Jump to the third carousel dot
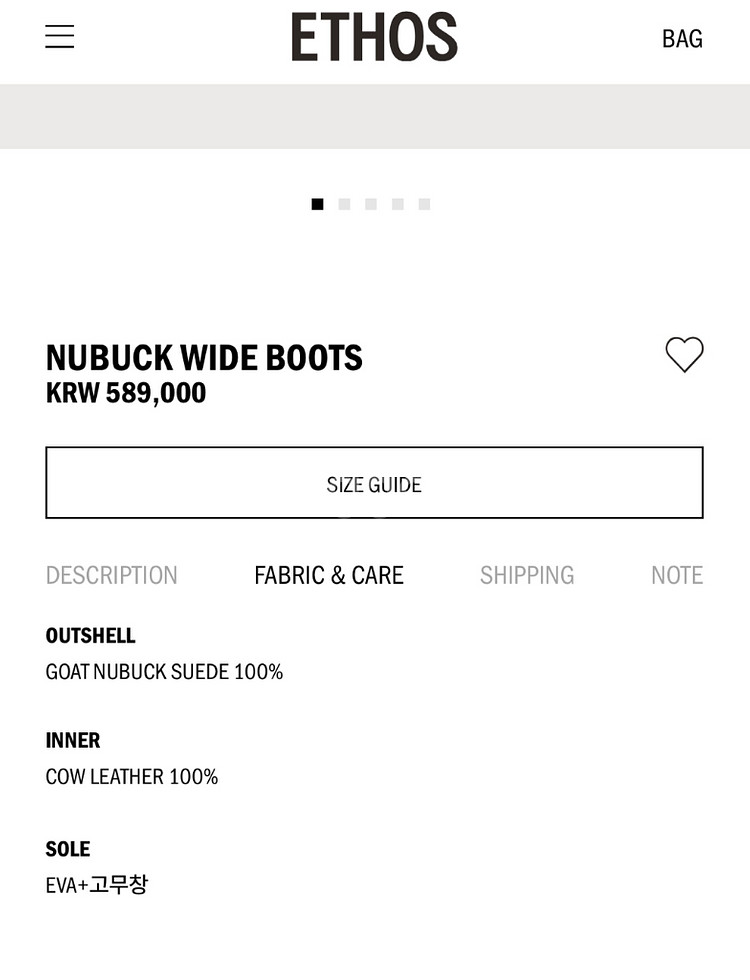The width and height of the screenshot is (750, 980). (x=371, y=204)
